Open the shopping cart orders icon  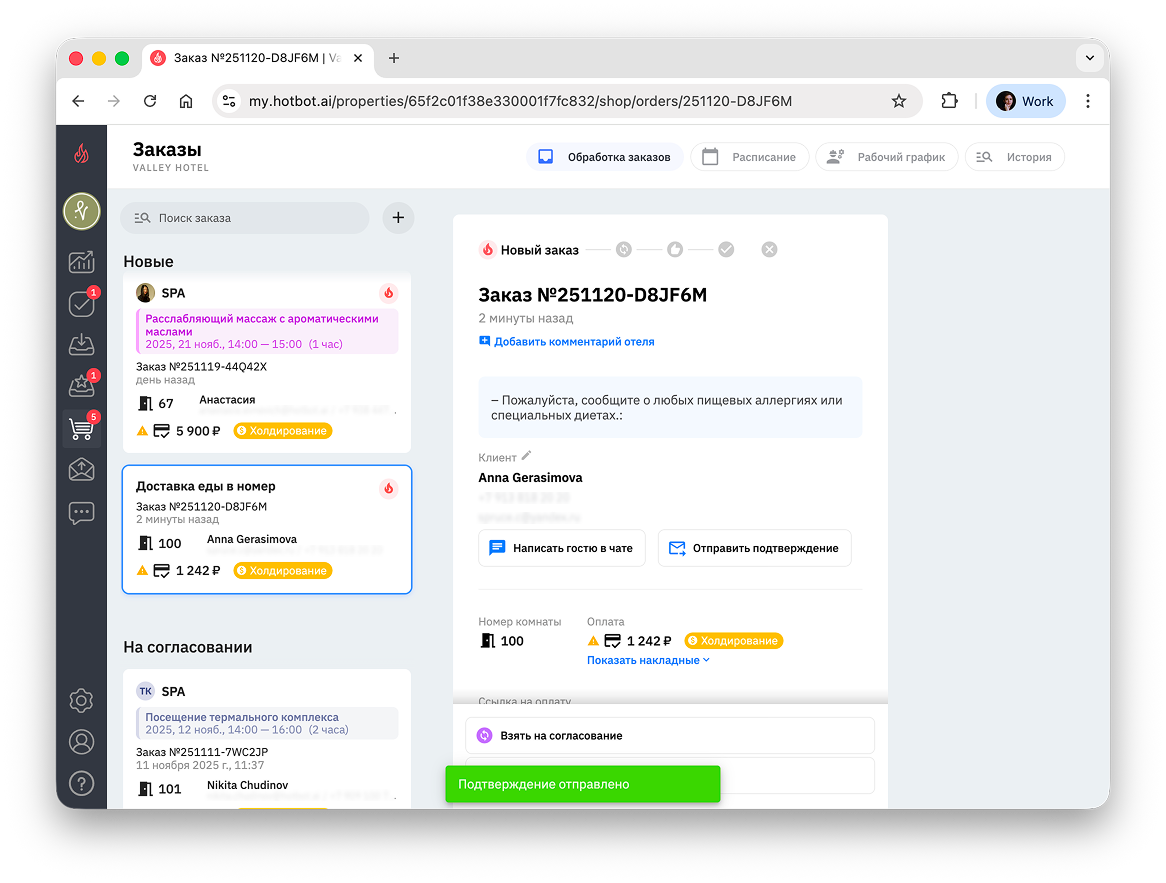(81, 429)
